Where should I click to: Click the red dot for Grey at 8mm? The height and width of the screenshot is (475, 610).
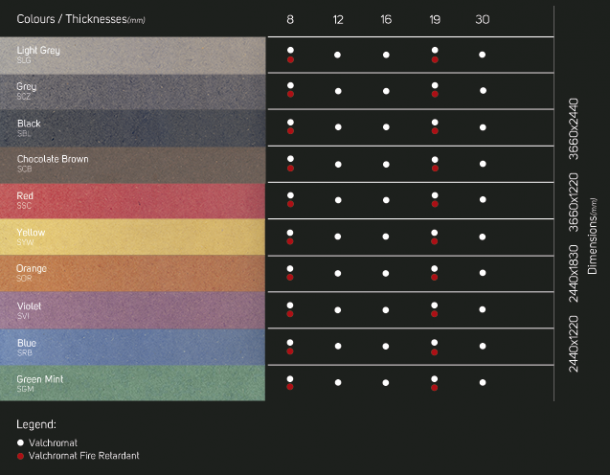pyautogui.click(x=290, y=94)
